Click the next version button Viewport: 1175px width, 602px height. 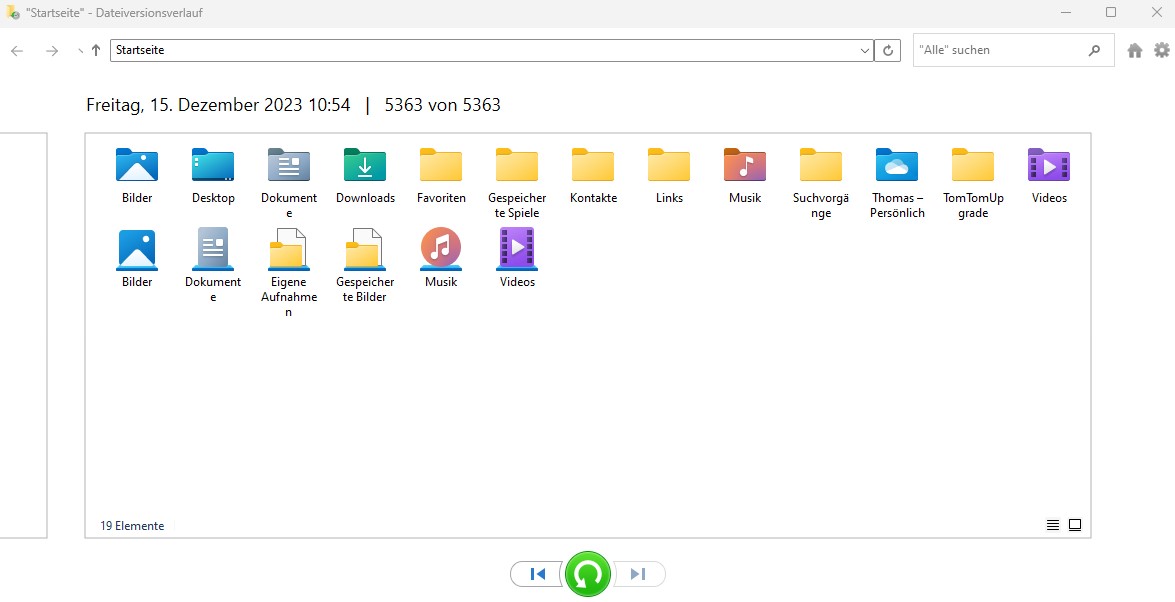pyautogui.click(x=638, y=574)
